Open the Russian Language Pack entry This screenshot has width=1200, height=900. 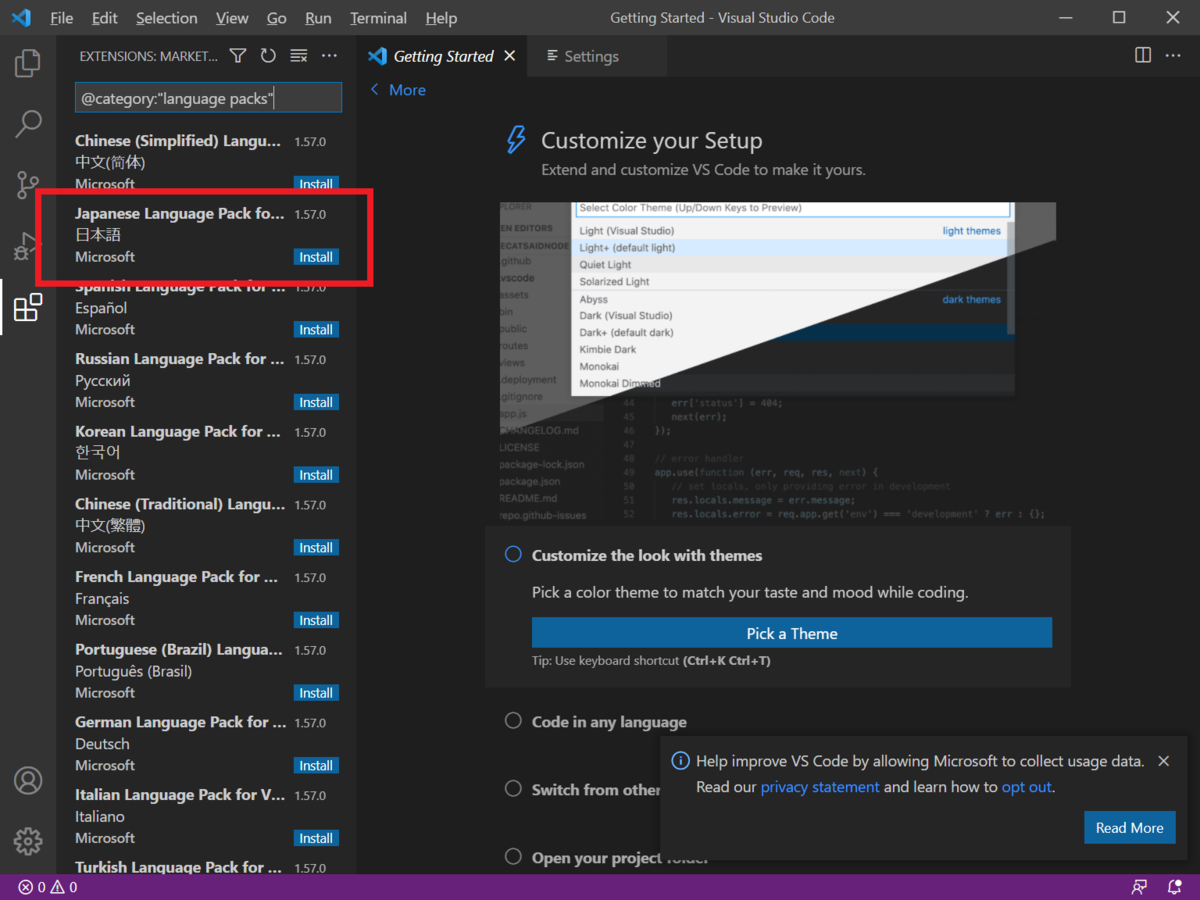click(206, 380)
